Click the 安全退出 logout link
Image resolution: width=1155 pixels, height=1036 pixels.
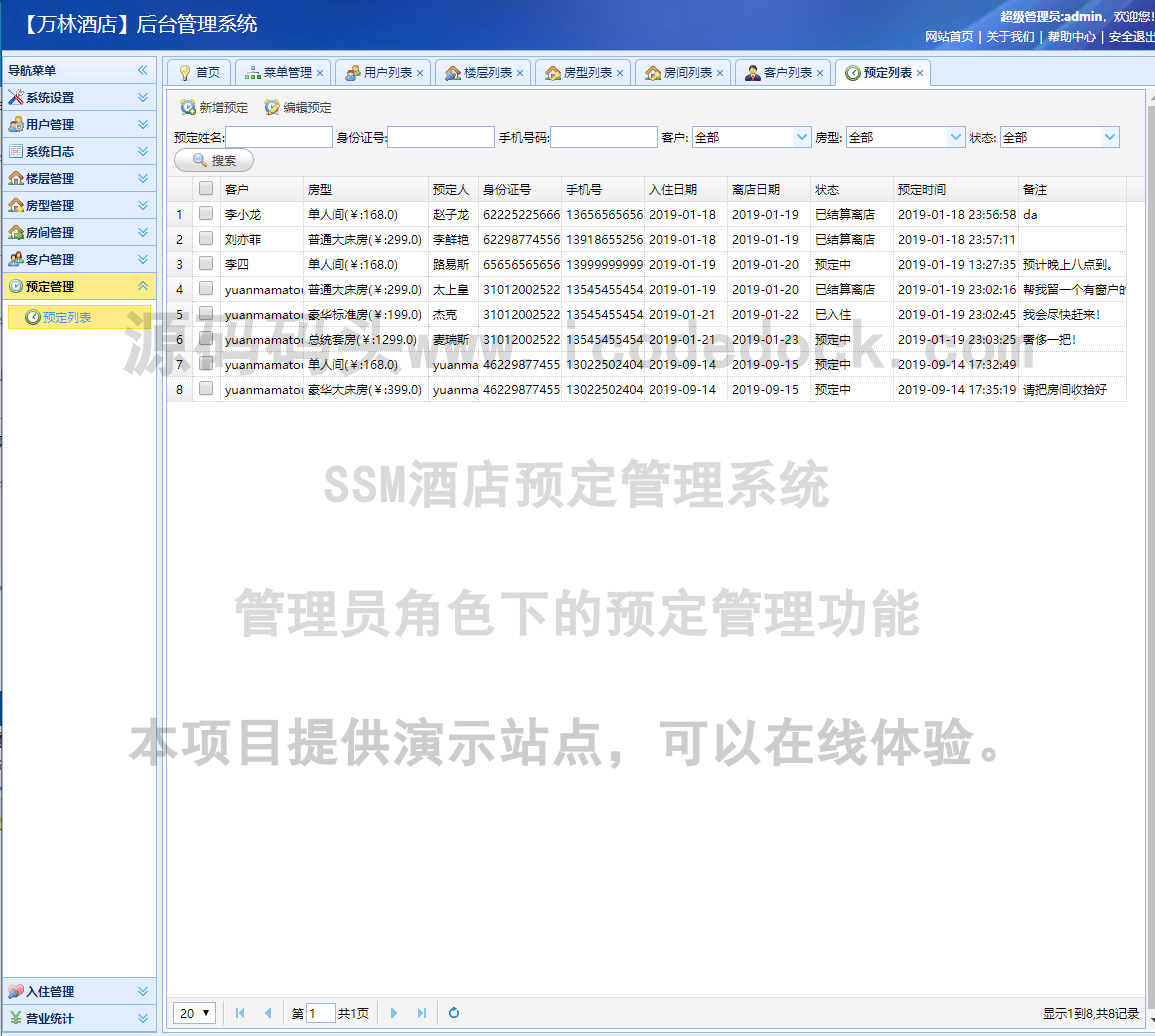coord(1129,36)
